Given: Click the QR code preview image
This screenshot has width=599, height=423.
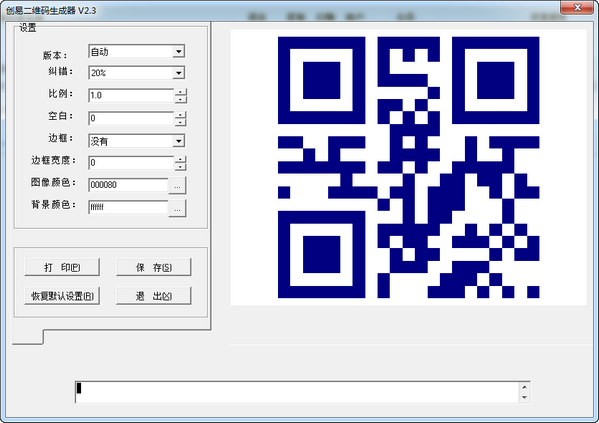Looking at the screenshot, I should [x=408, y=167].
